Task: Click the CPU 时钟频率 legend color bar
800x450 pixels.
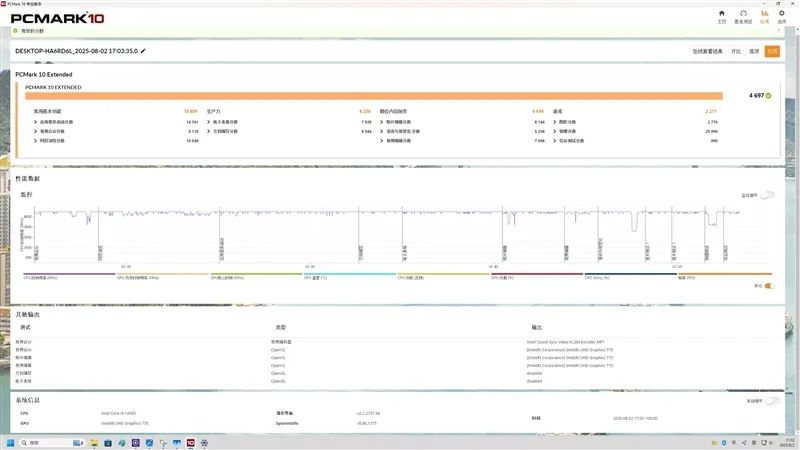Action: (68, 273)
